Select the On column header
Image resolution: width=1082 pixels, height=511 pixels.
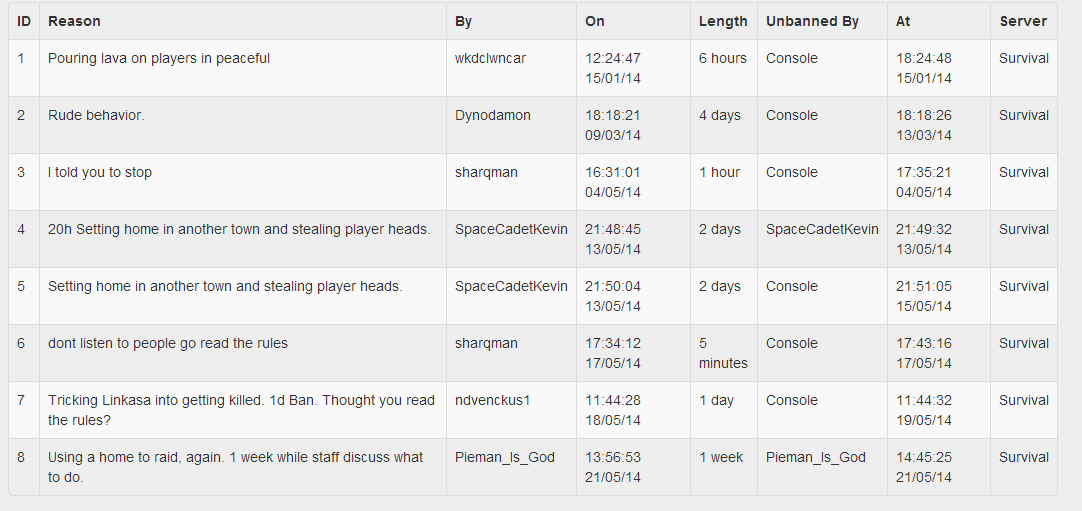[595, 21]
